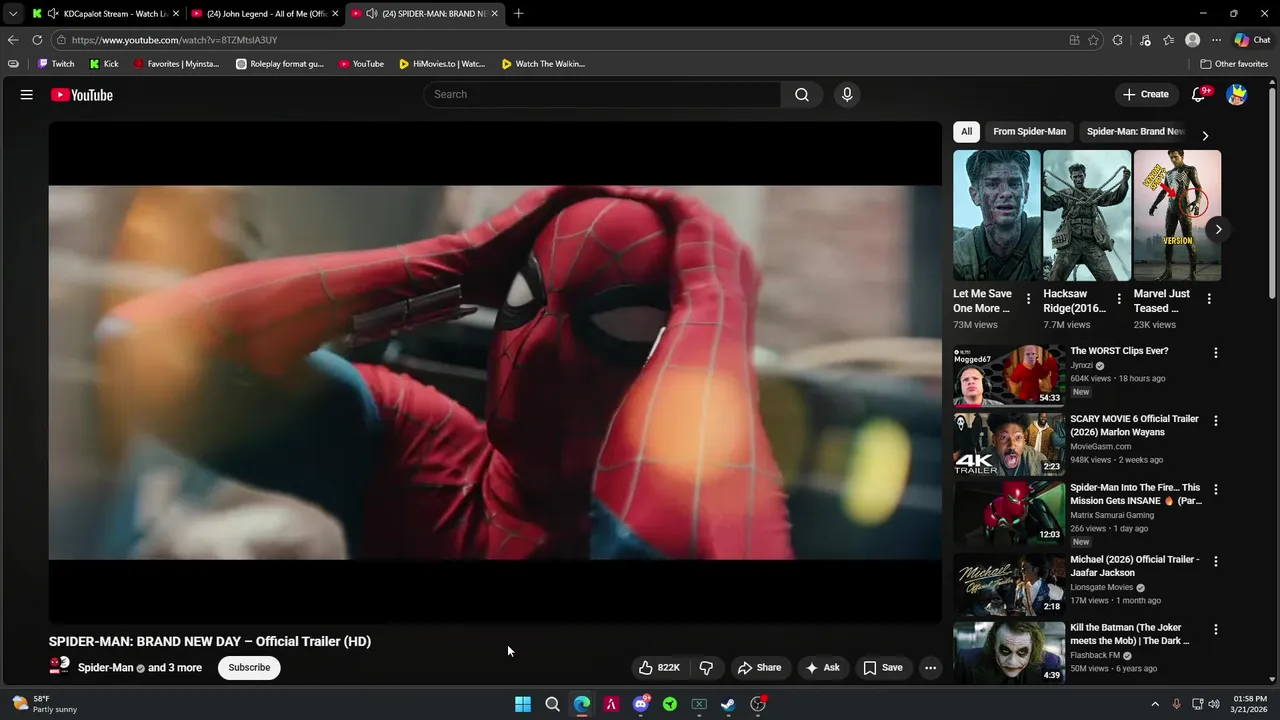Open the media control music-note icon in the toolbar
The width and height of the screenshot is (1280, 720).
tap(1145, 40)
